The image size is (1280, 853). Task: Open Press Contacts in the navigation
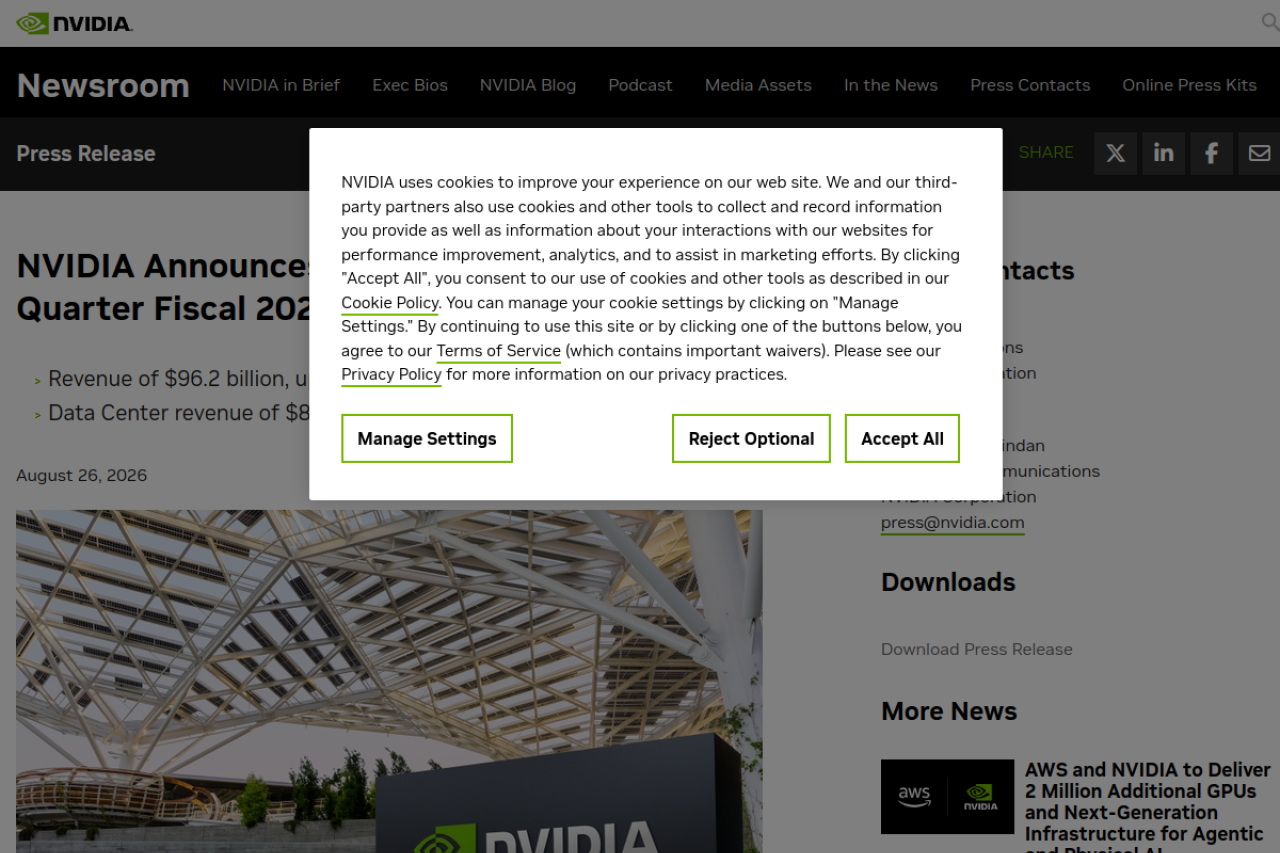(x=1030, y=85)
